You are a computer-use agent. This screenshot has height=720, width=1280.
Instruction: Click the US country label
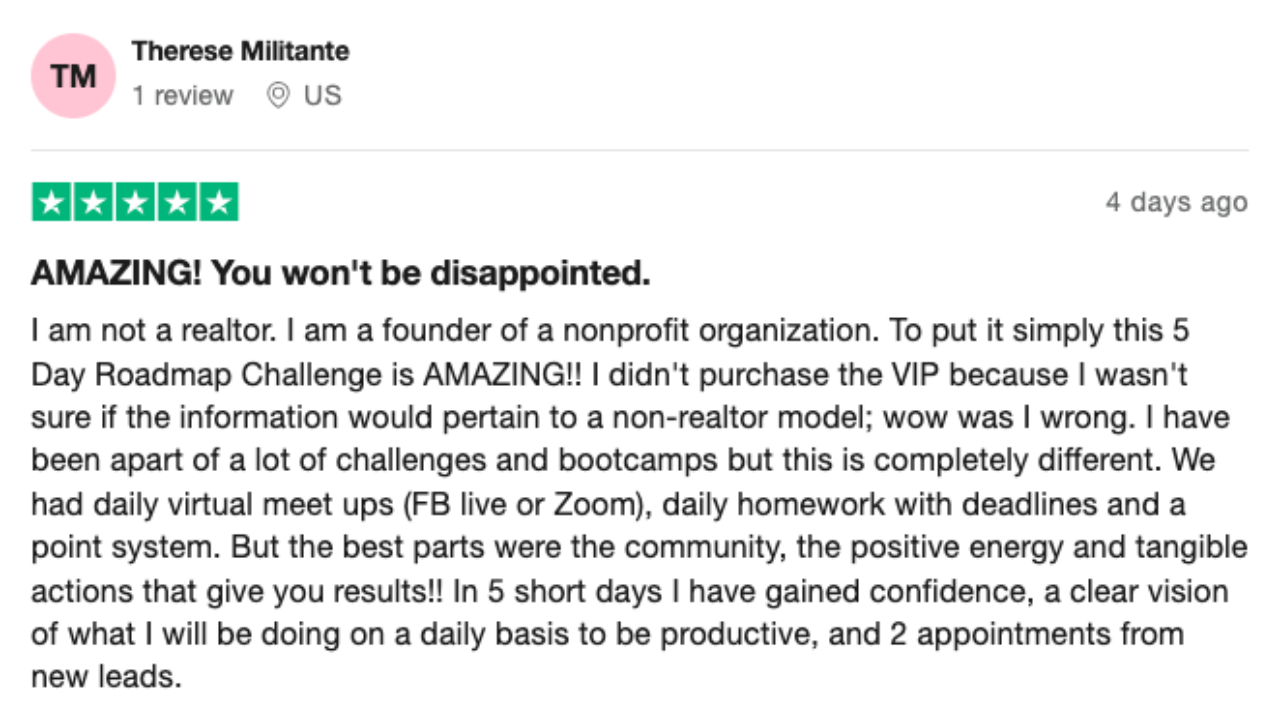pyautogui.click(x=323, y=96)
